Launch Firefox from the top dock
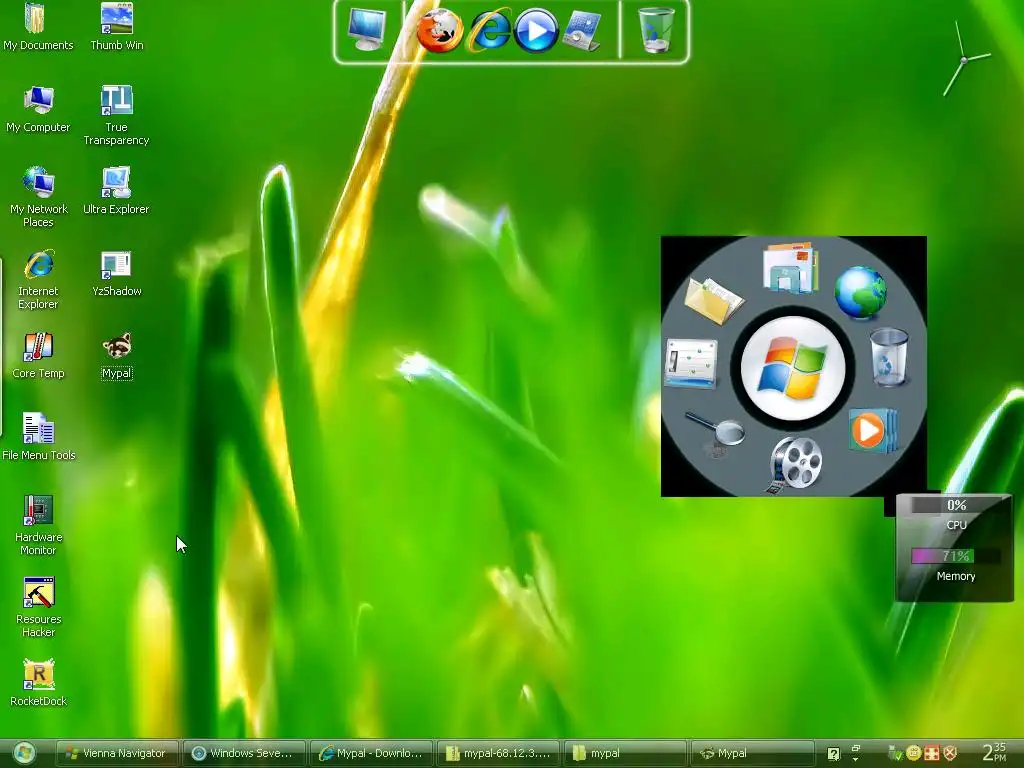Image resolution: width=1024 pixels, height=768 pixels. pyautogui.click(x=440, y=30)
